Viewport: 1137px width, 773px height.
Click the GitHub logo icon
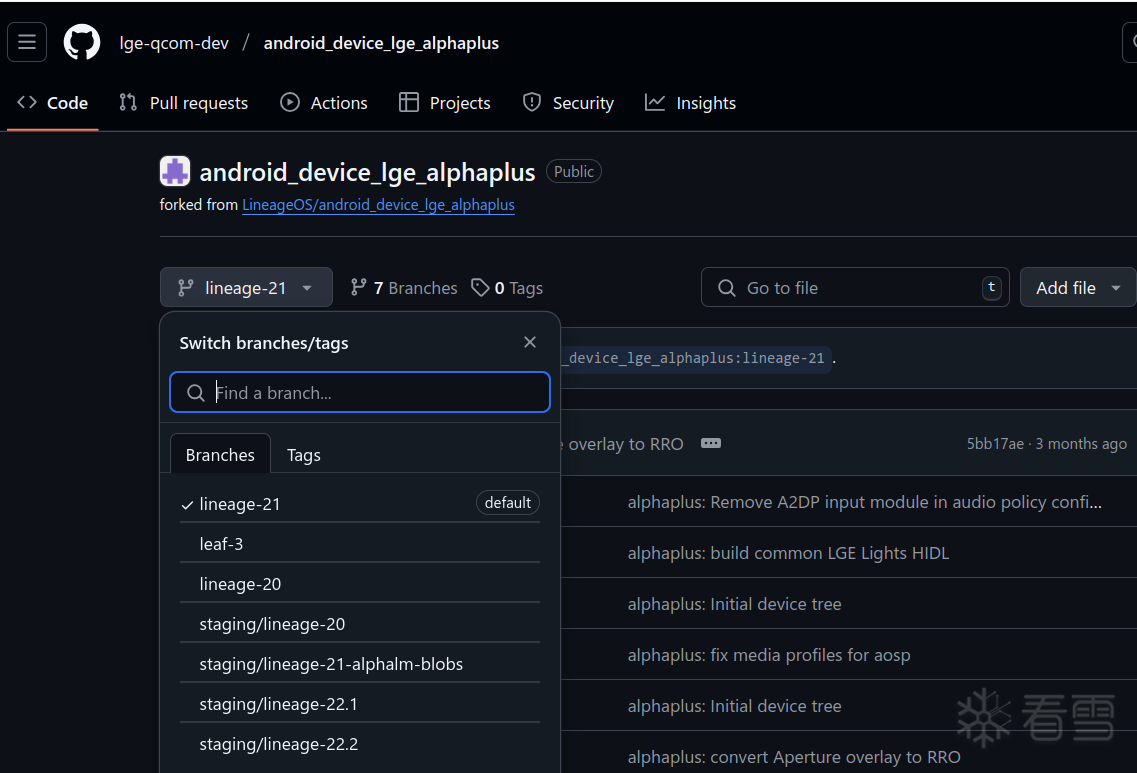[82, 42]
